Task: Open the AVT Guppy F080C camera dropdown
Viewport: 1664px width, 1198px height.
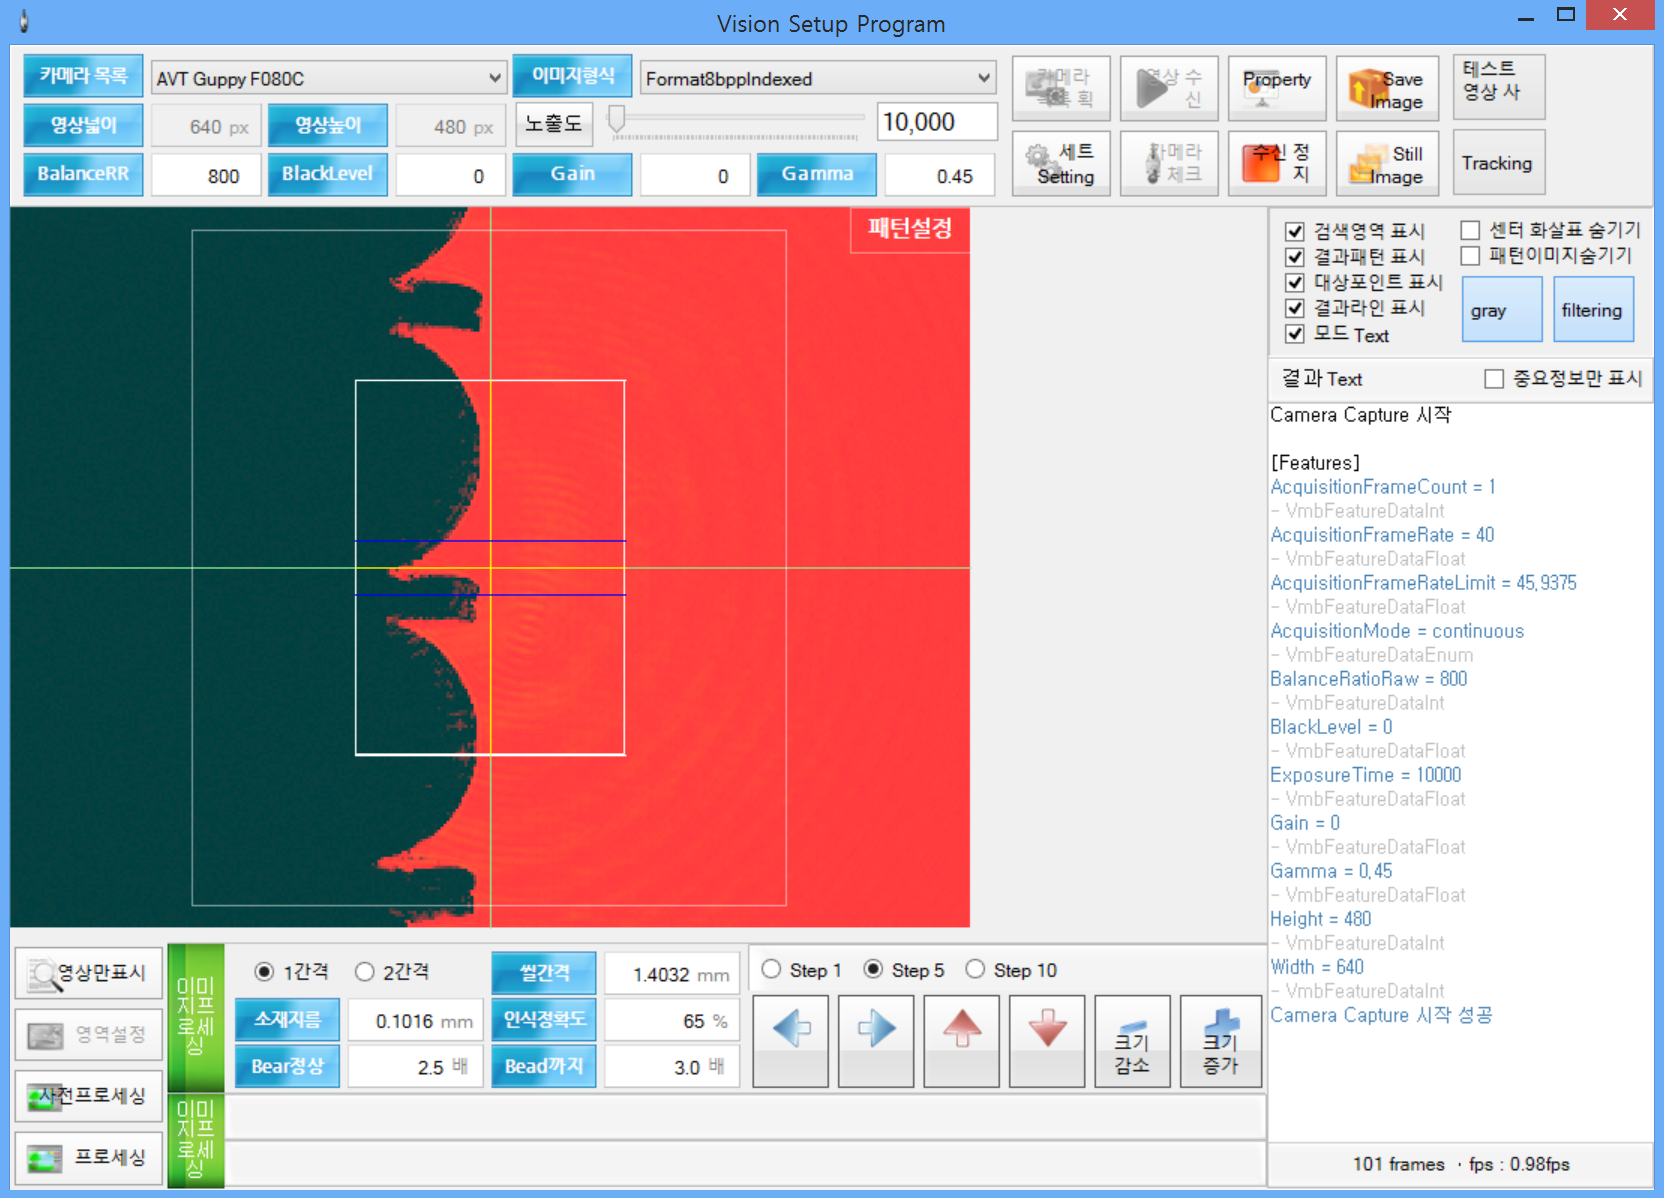Action: point(328,79)
